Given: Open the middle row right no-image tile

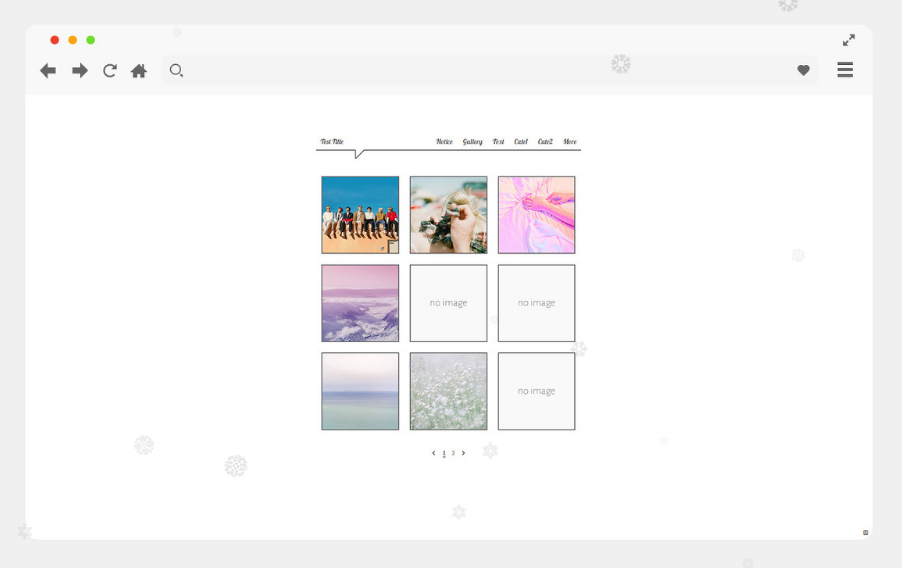Looking at the screenshot, I should click(x=537, y=303).
